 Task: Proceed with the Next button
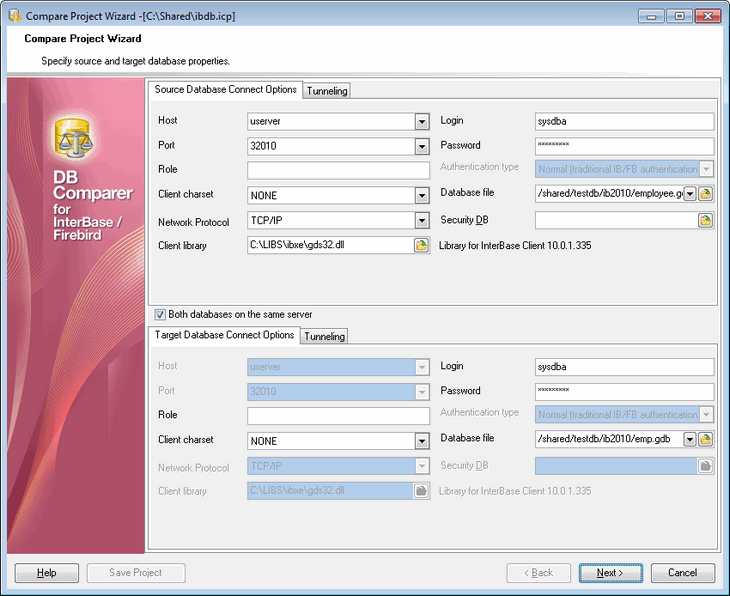pyautogui.click(x=610, y=573)
